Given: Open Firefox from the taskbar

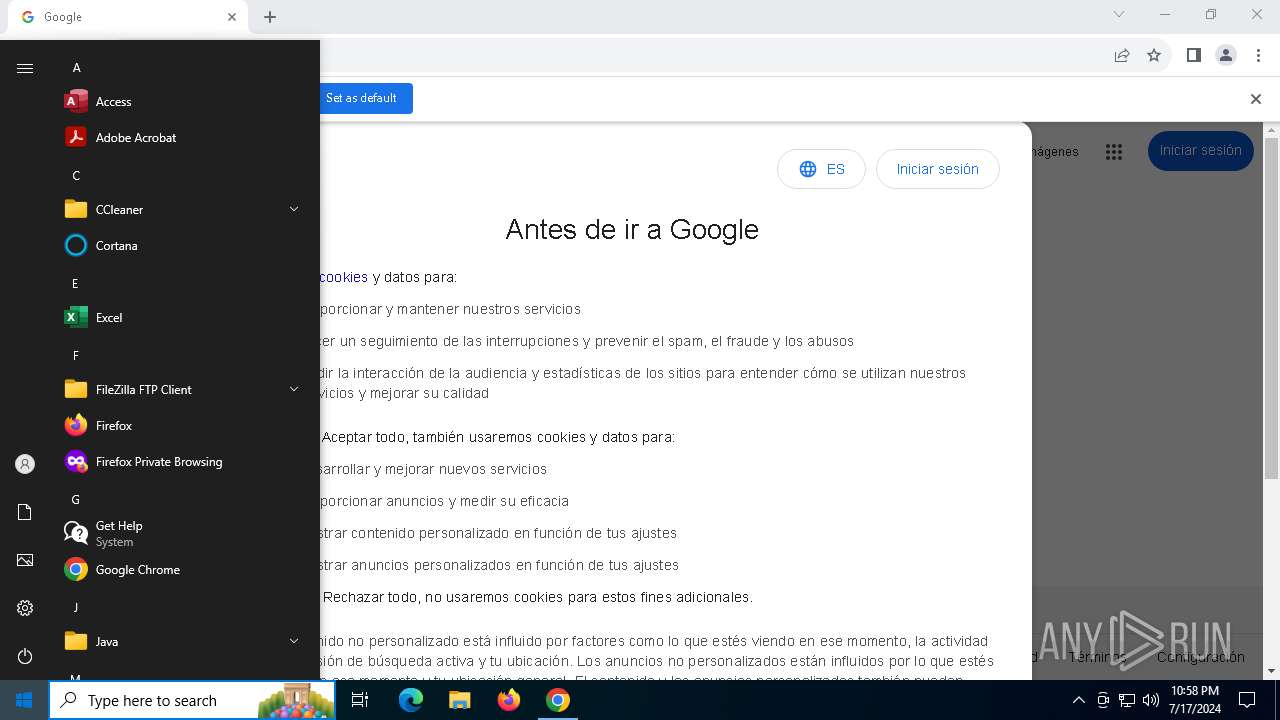Looking at the screenshot, I should pyautogui.click(x=508, y=700).
